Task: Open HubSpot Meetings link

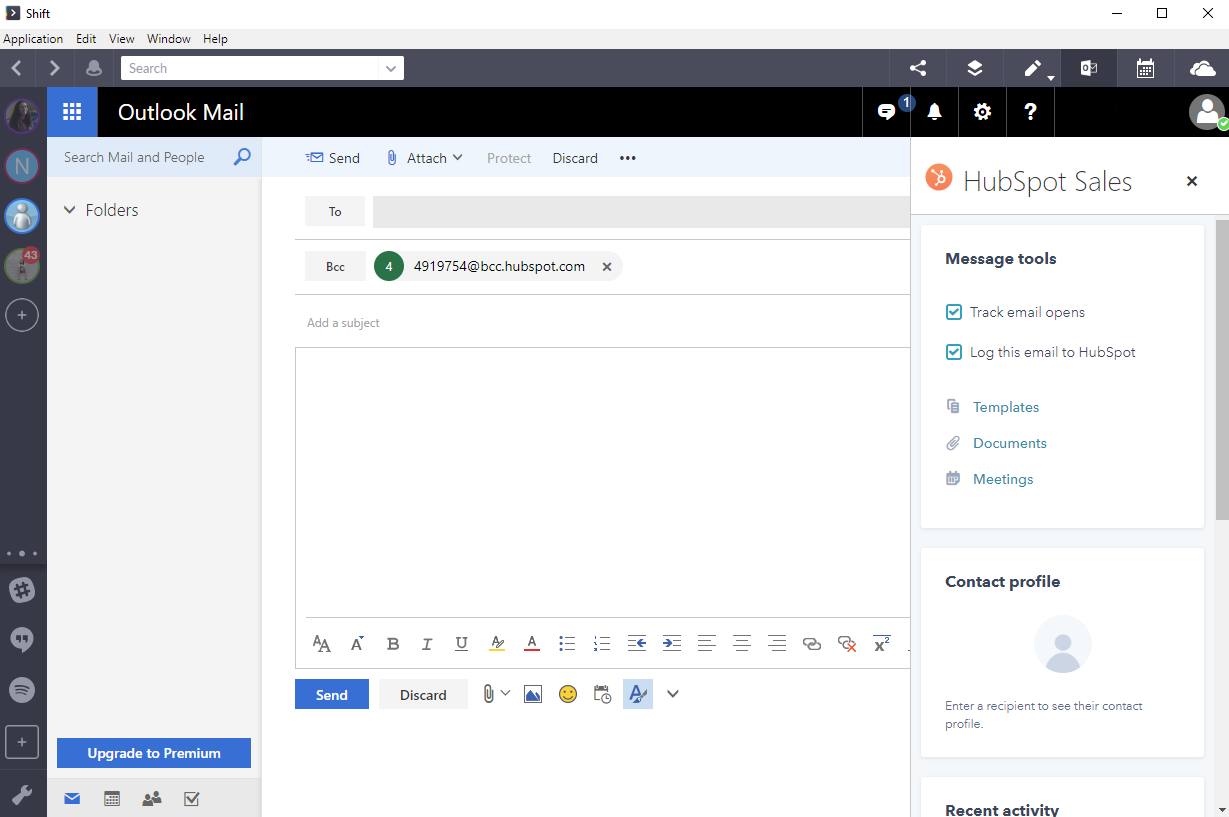Action: coord(1003,479)
